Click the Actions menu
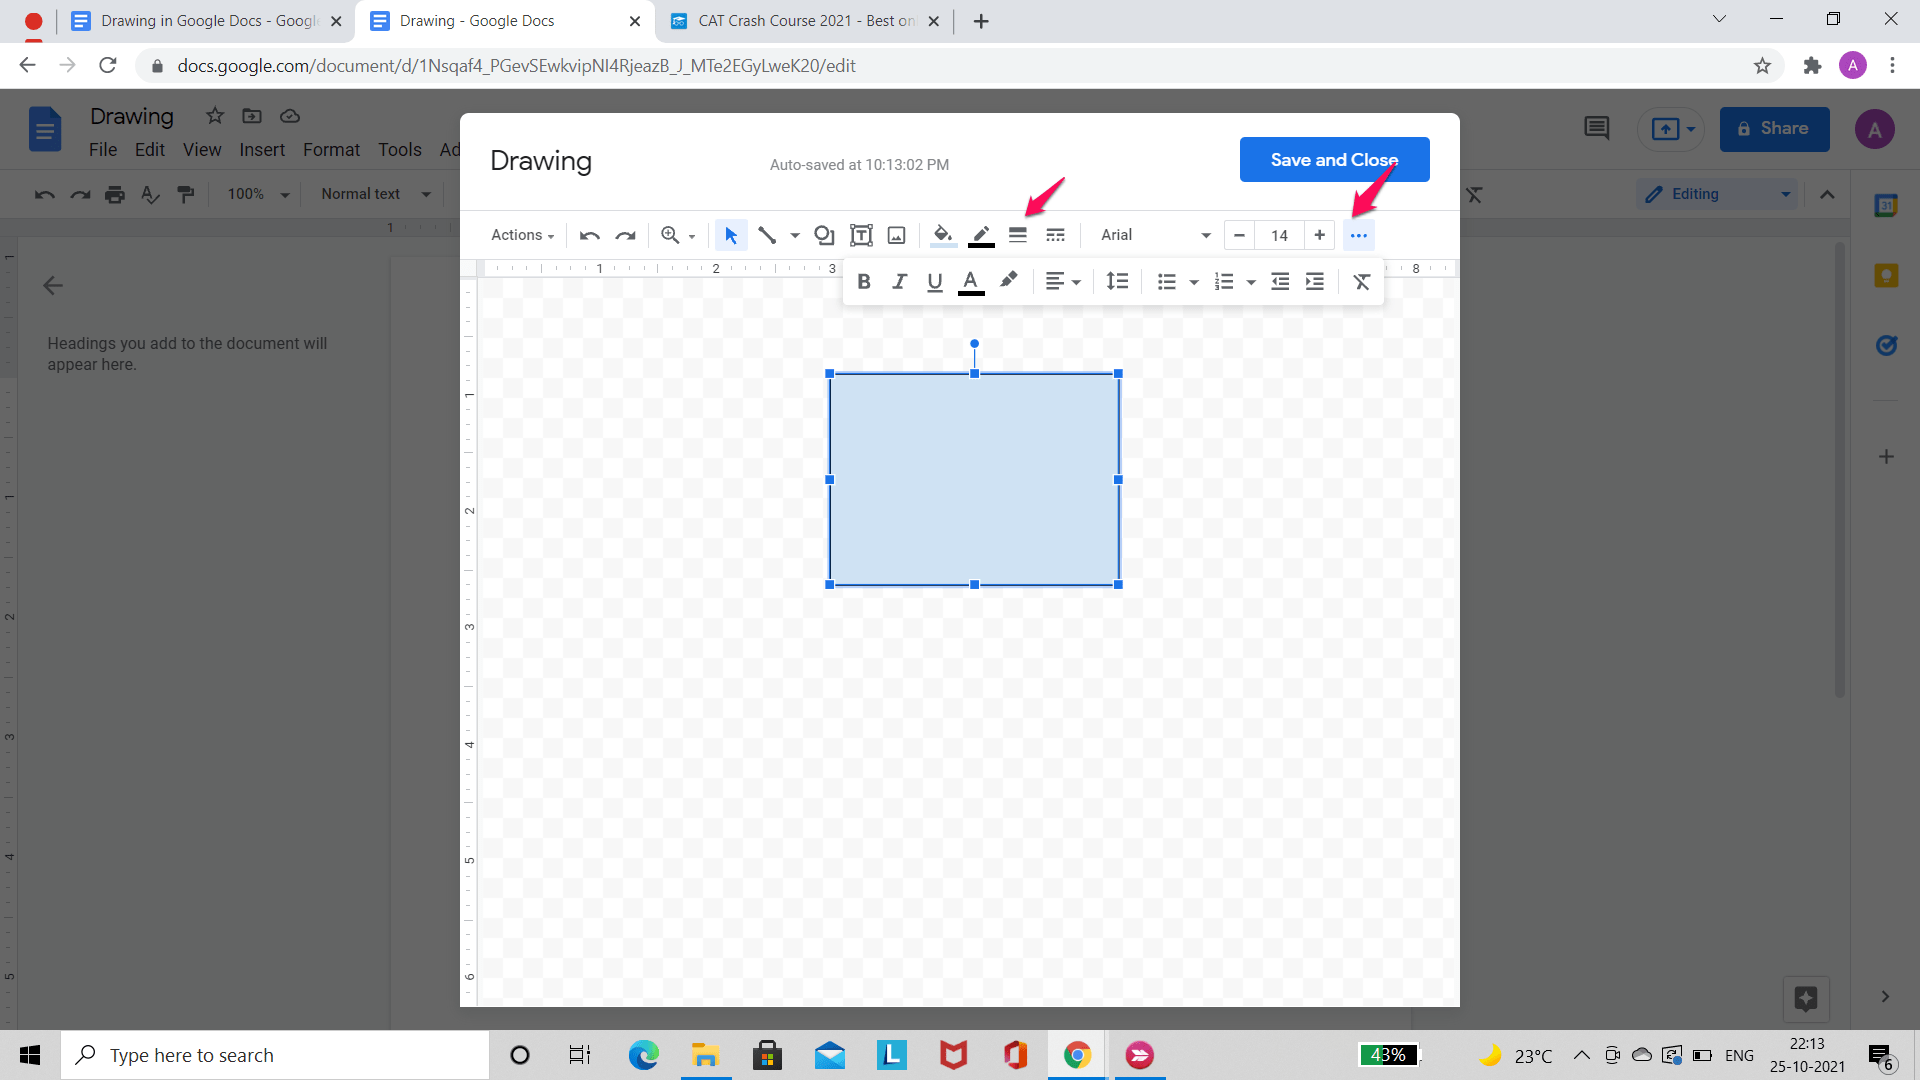 pyautogui.click(x=518, y=235)
